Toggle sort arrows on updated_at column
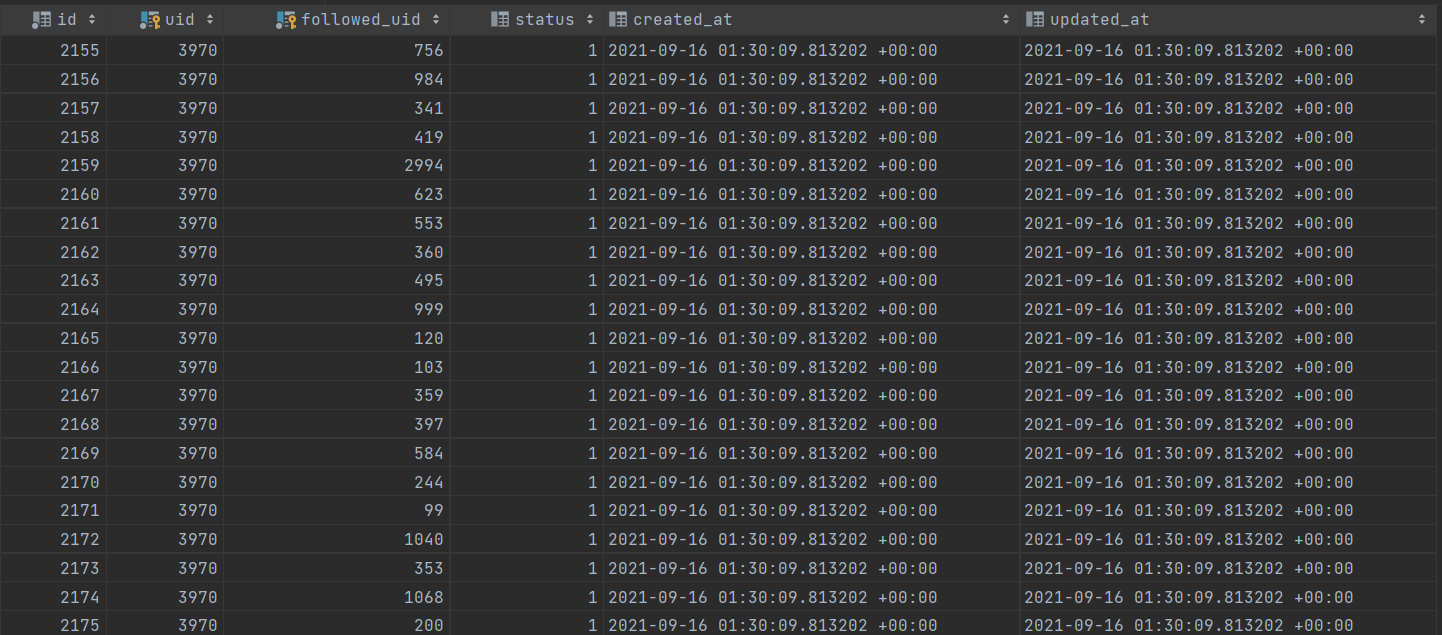The height and width of the screenshot is (635, 1442). pyautogui.click(x=1422, y=19)
